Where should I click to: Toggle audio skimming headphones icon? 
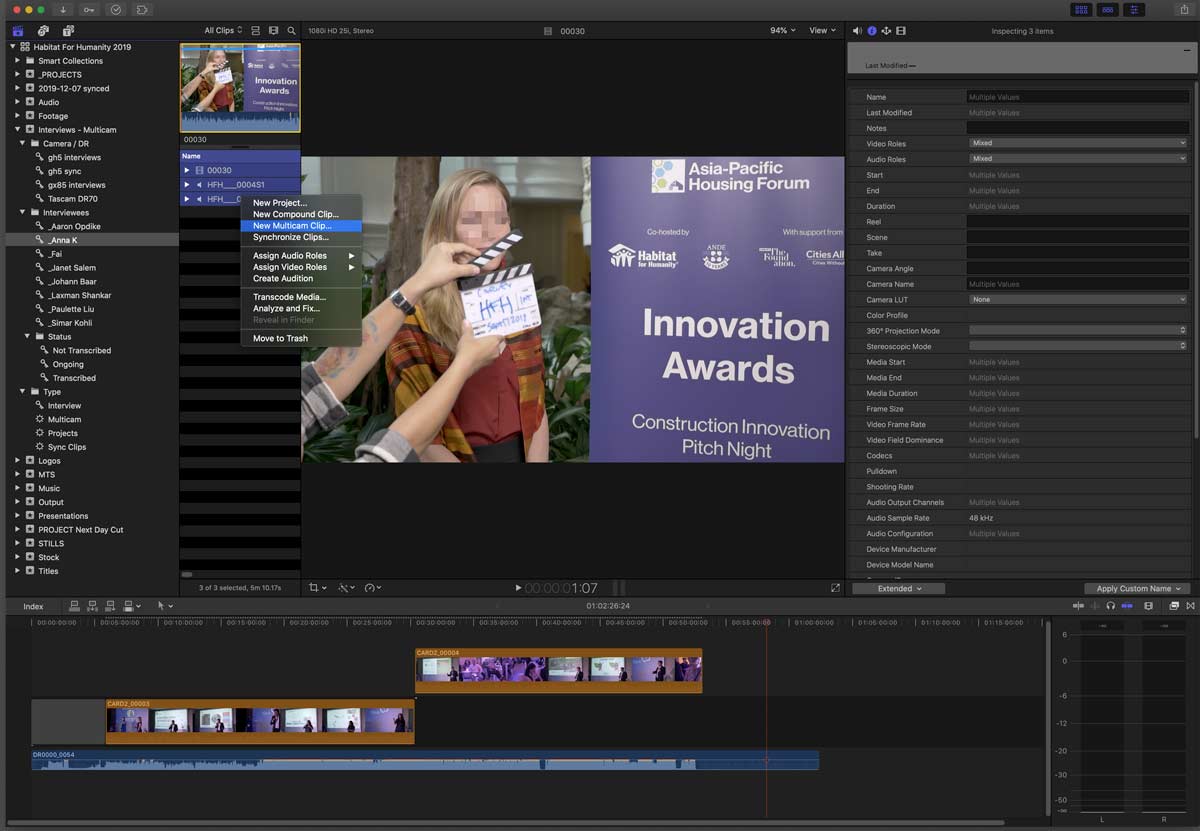point(1110,606)
